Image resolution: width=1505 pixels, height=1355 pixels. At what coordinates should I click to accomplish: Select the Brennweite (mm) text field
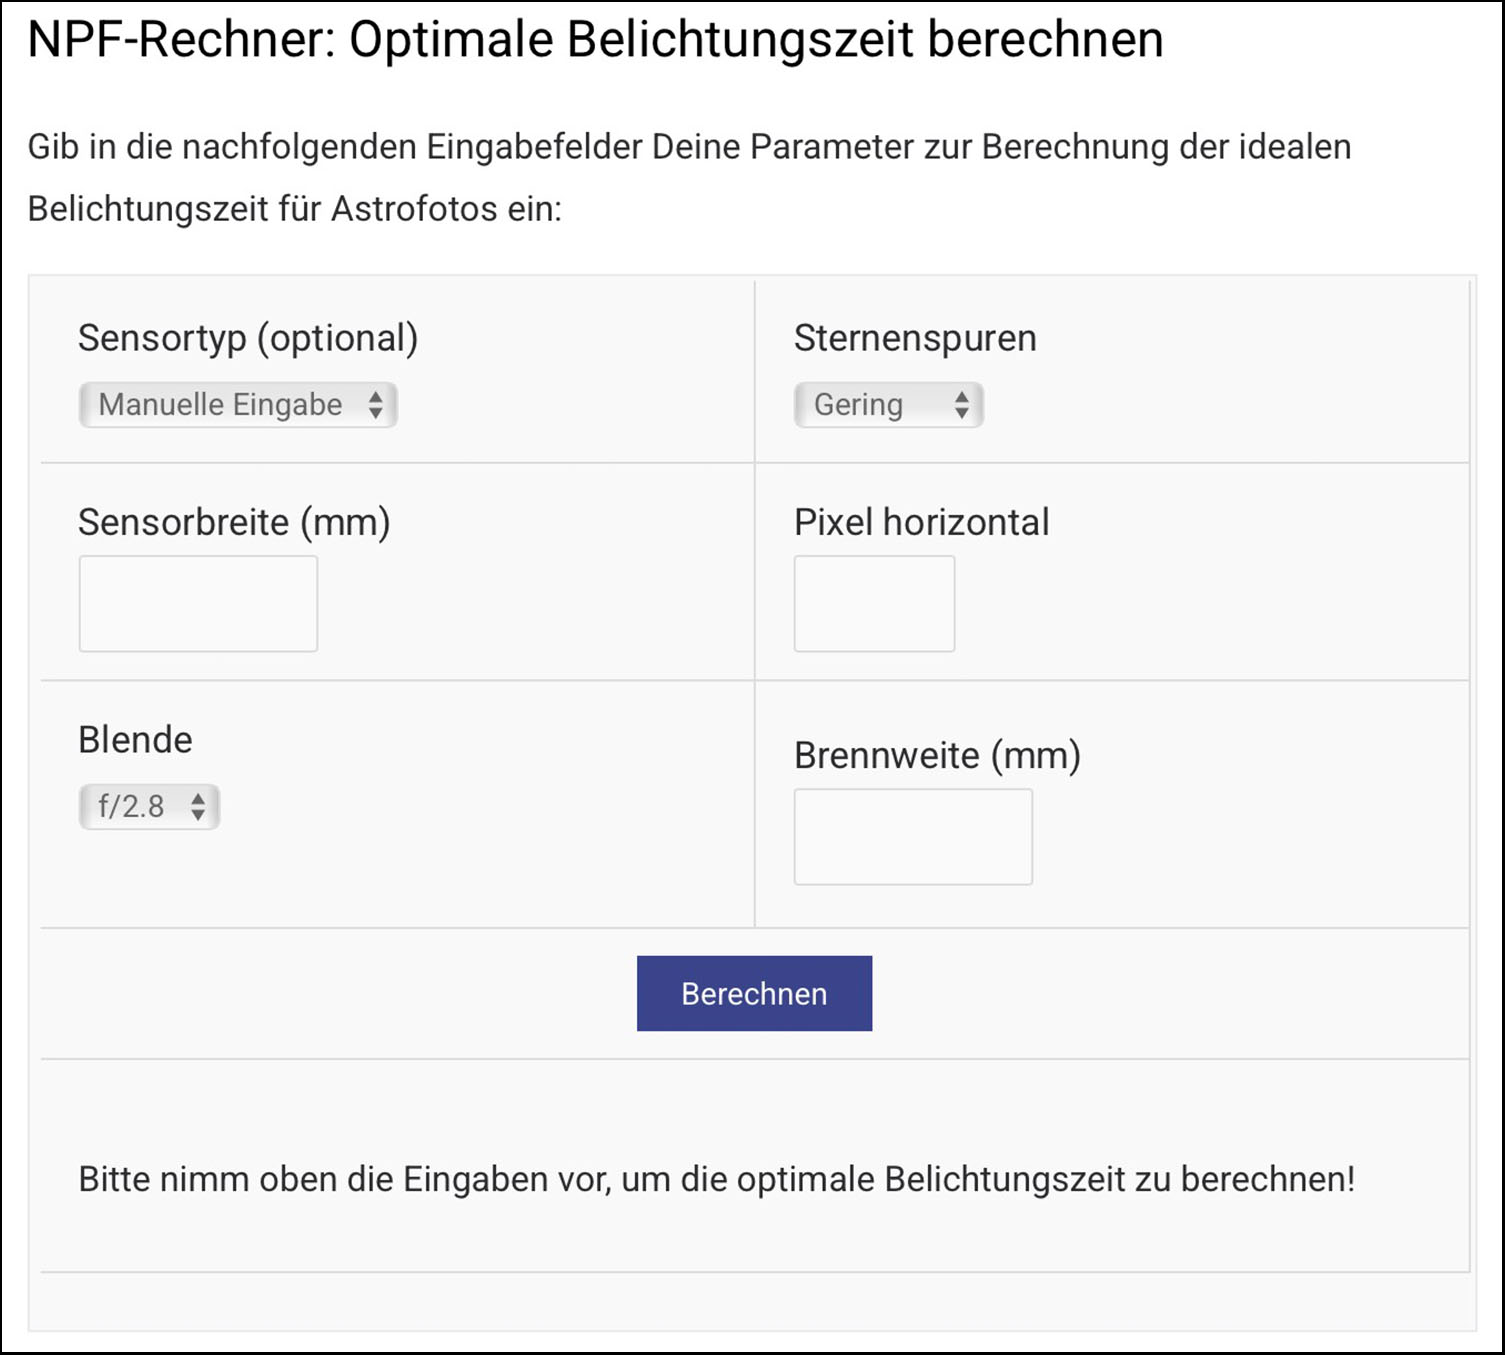913,837
